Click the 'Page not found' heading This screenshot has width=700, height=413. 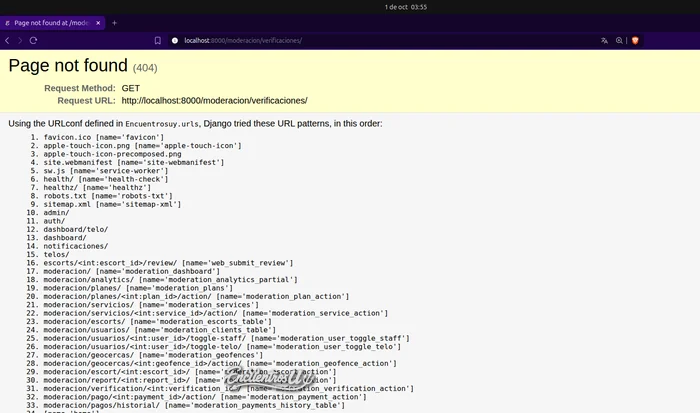click(x=68, y=66)
